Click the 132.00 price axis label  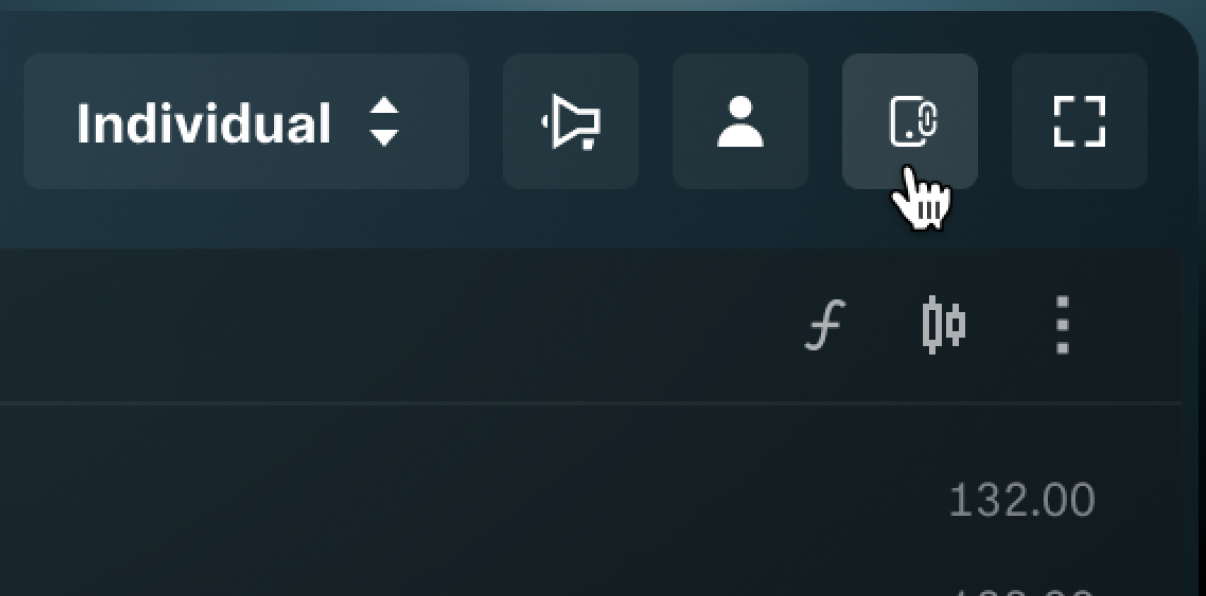1021,500
